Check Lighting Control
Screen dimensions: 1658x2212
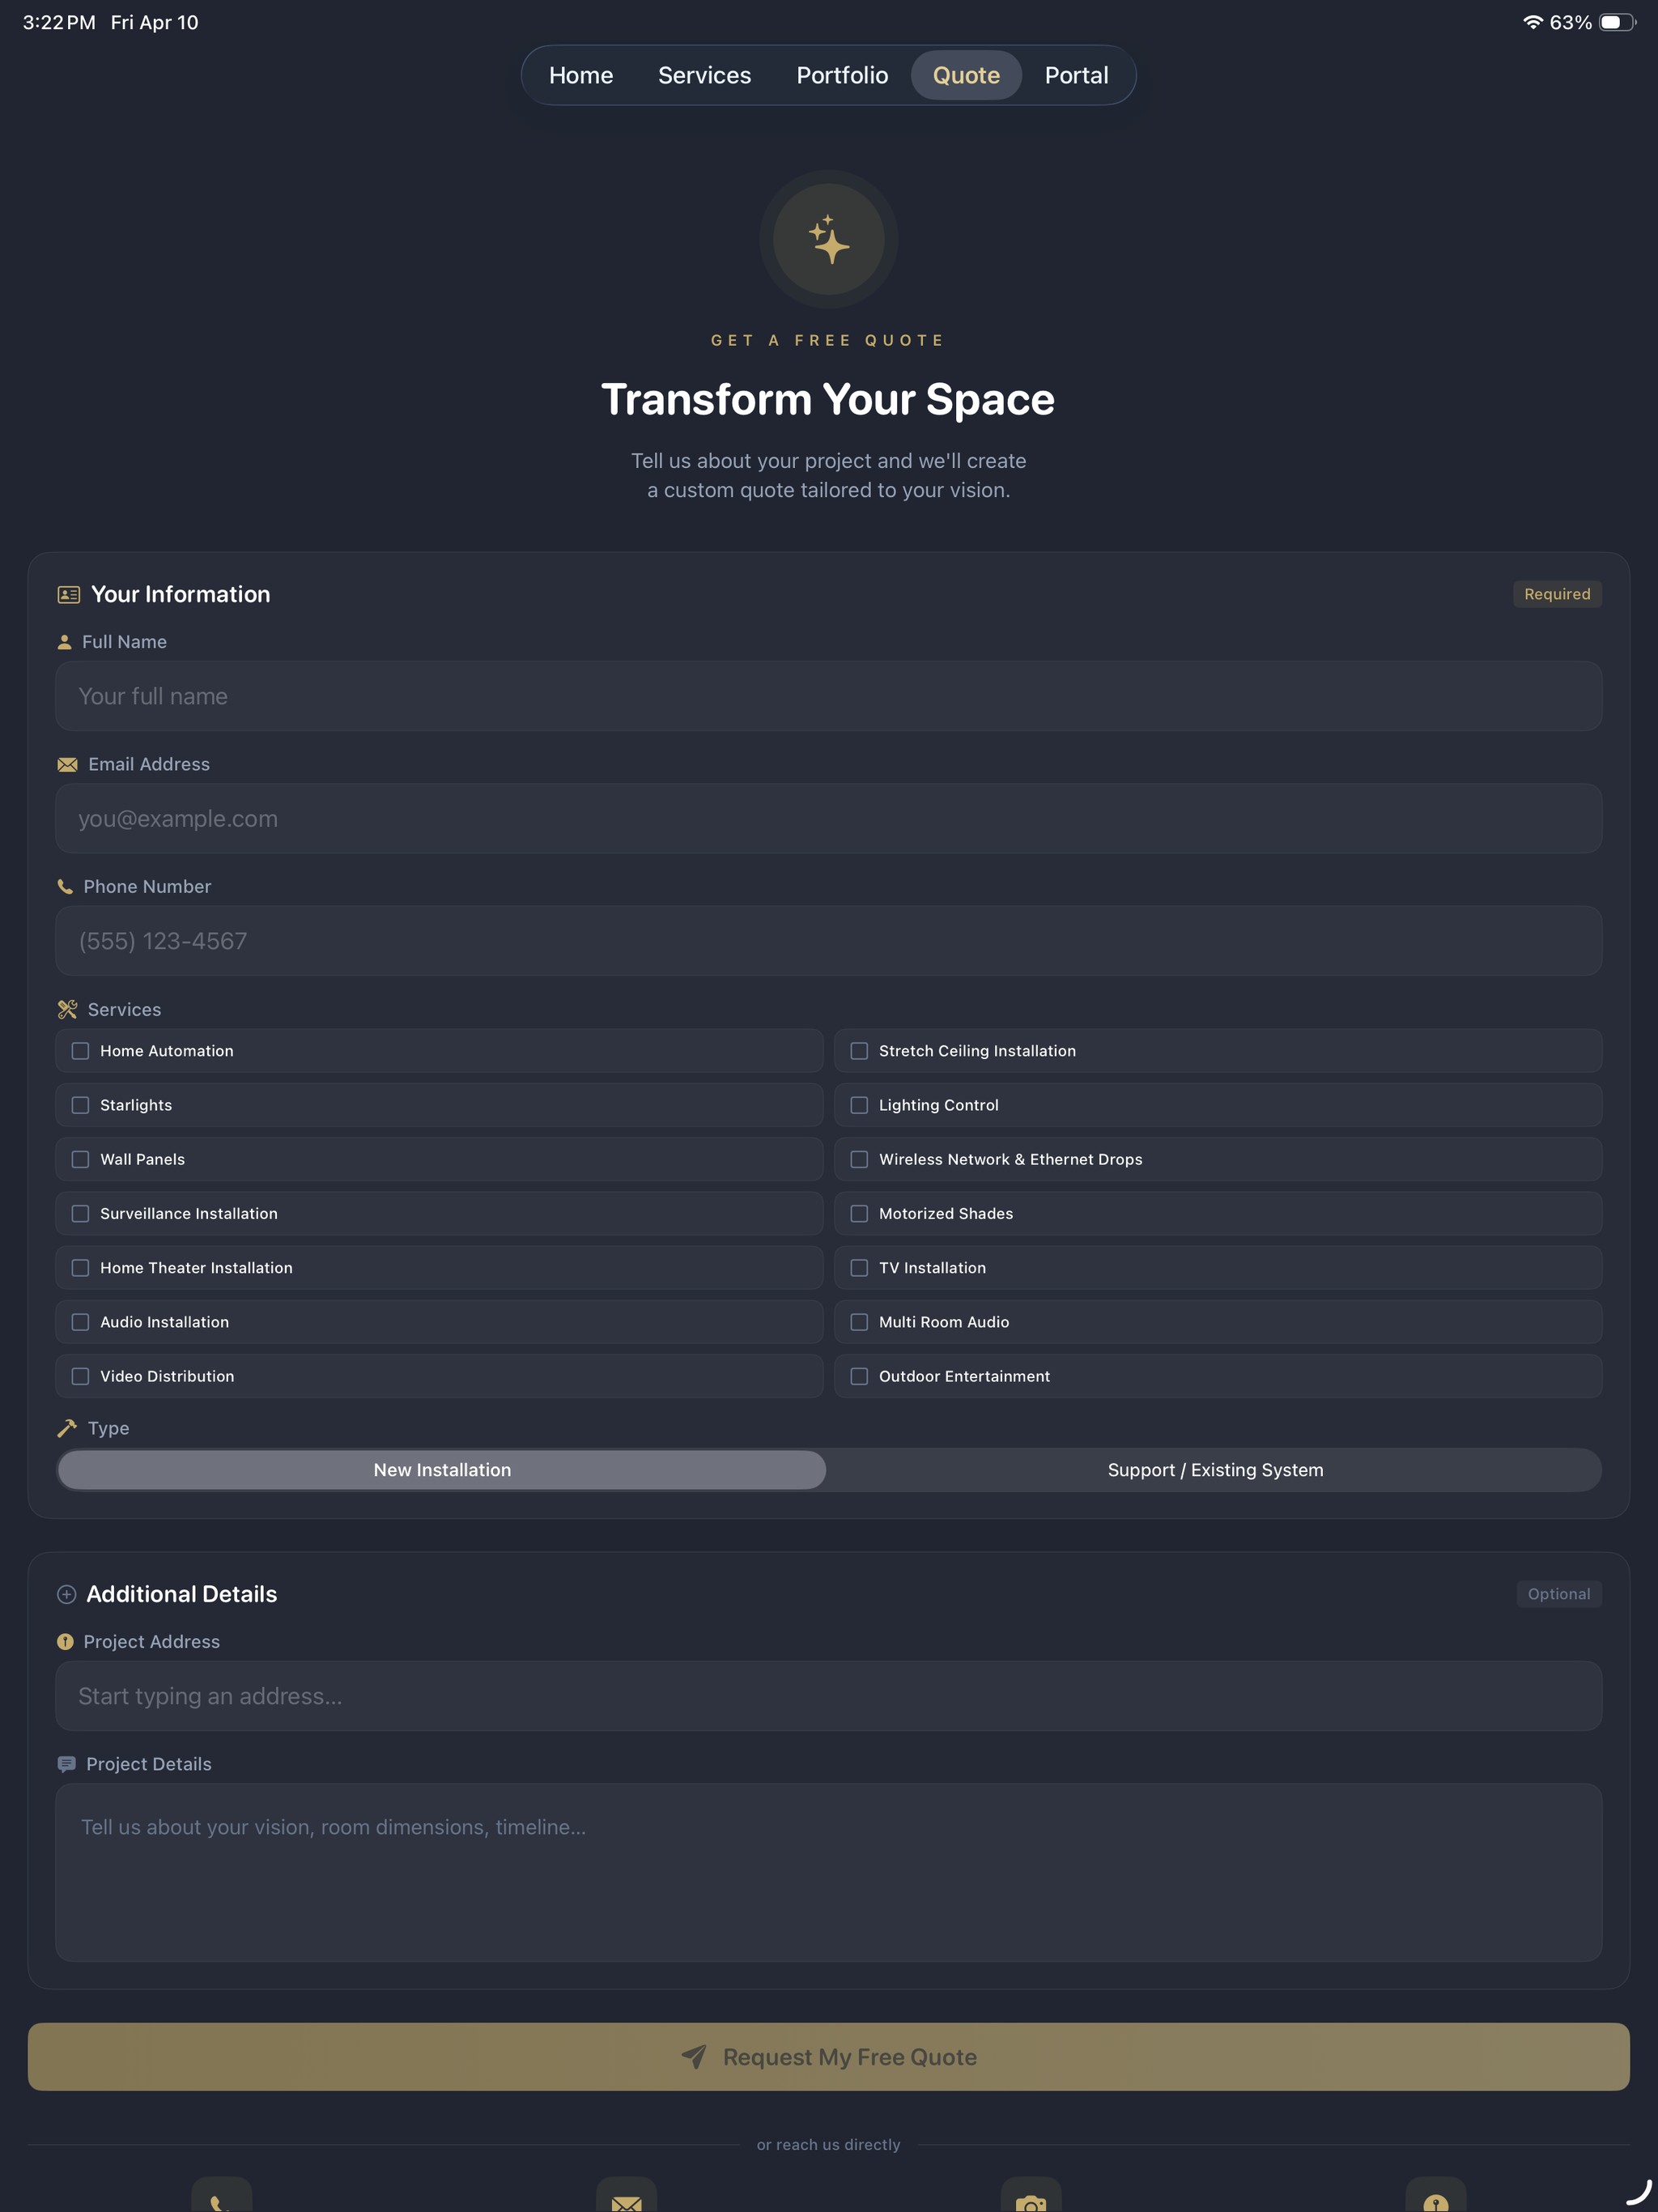(x=1218, y=1105)
